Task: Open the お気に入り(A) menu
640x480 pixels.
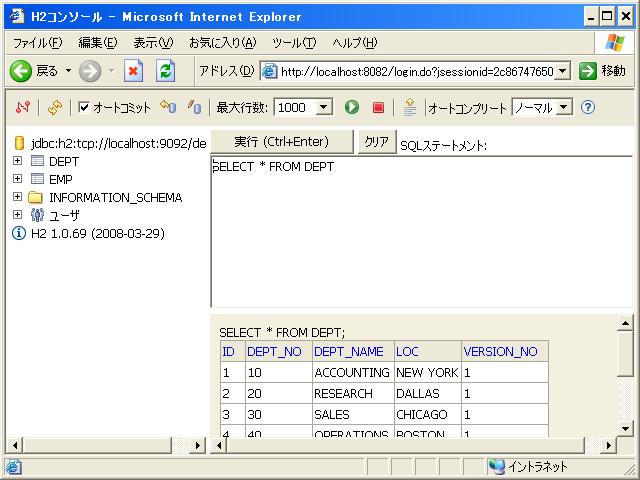Action: tap(222, 43)
